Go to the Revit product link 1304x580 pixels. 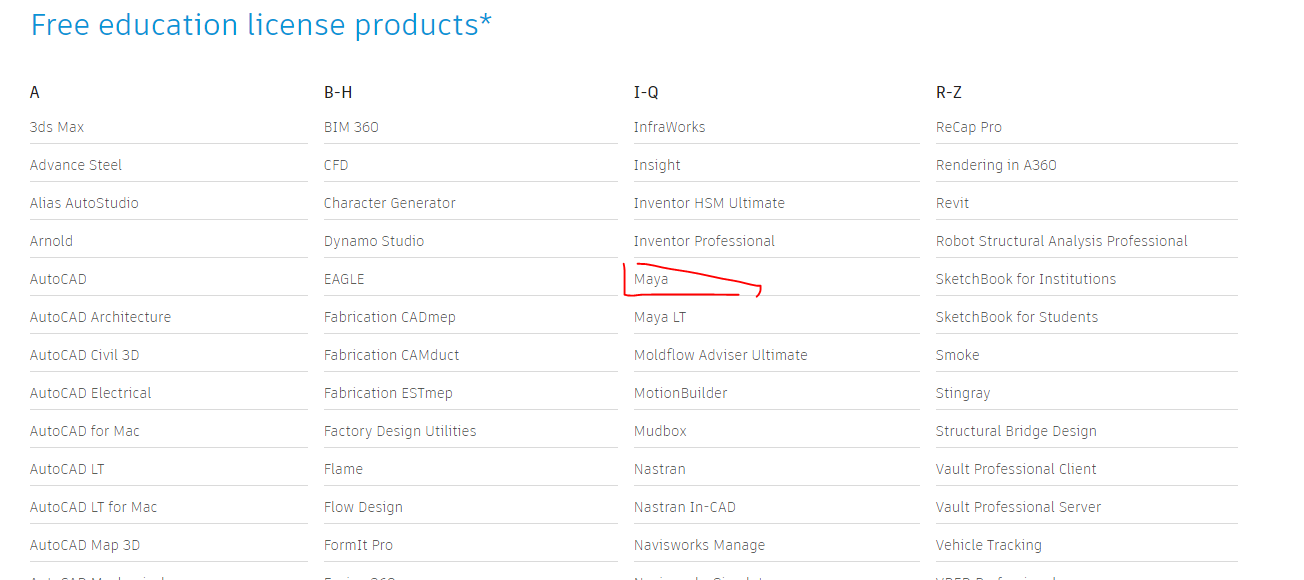(x=952, y=203)
